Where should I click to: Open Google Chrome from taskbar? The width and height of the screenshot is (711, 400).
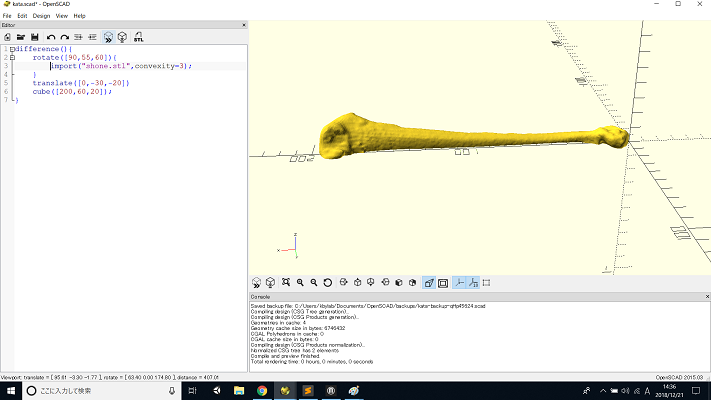pyautogui.click(x=262, y=390)
